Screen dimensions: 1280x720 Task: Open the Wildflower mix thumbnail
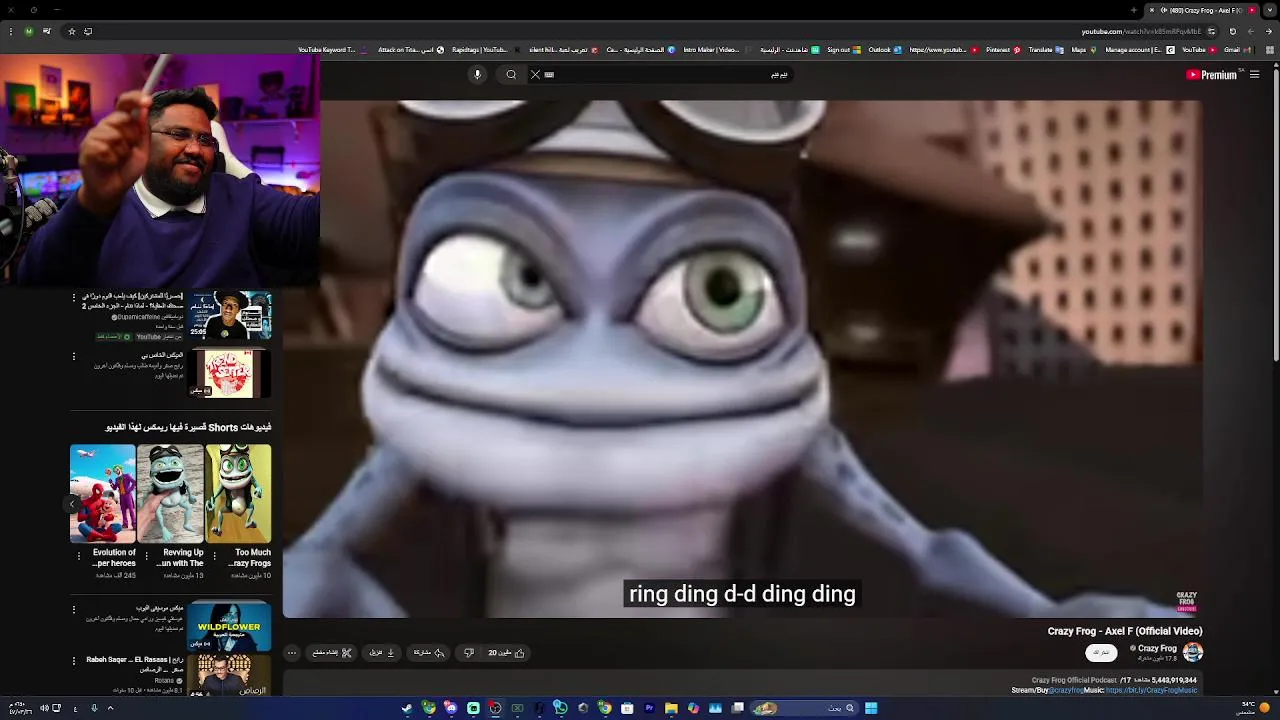coord(229,624)
